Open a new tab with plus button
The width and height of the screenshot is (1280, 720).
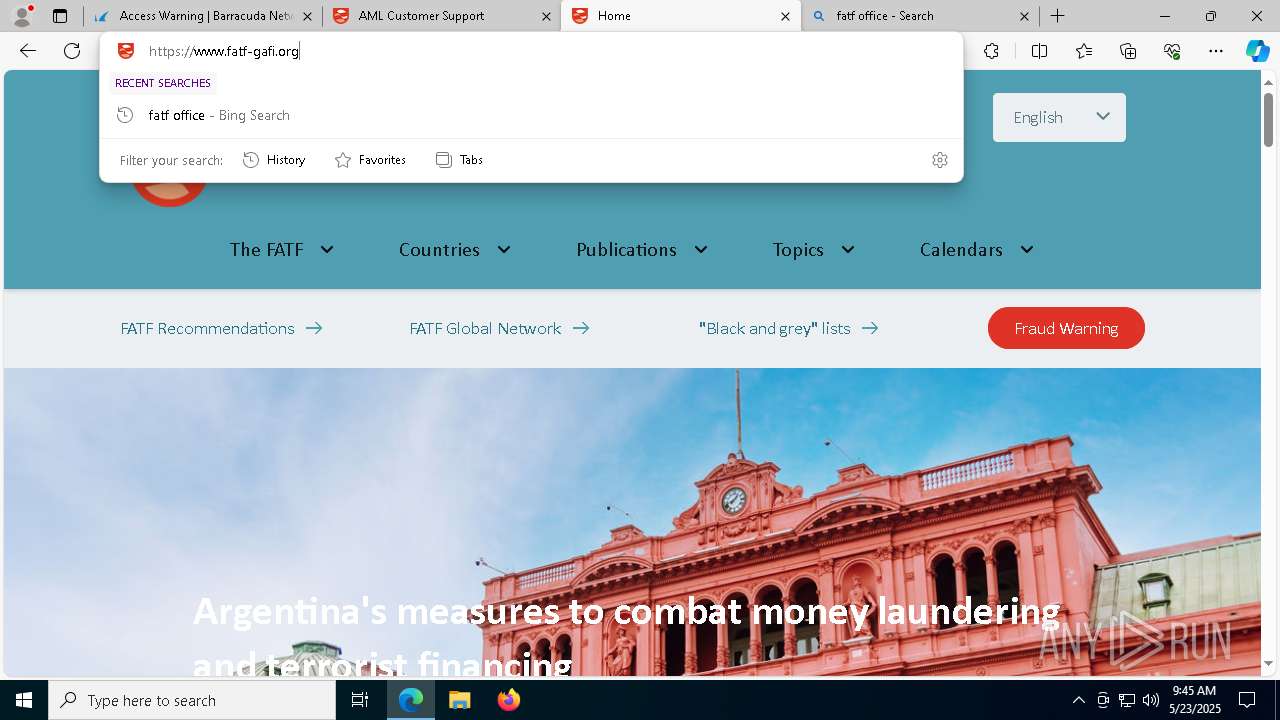pos(1057,16)
